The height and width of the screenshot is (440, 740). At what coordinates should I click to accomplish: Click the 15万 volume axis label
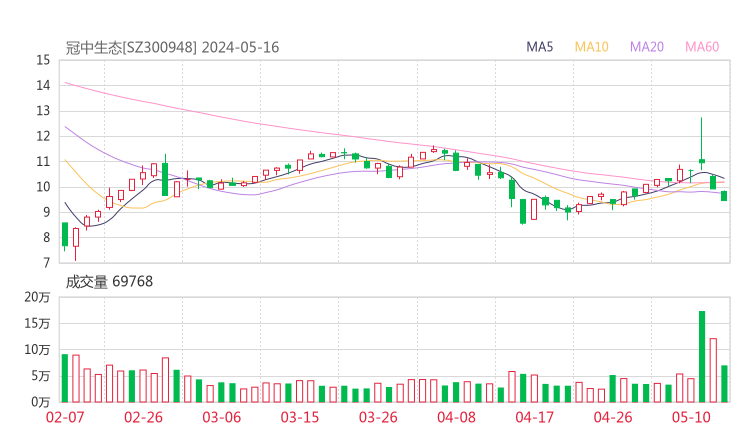[x=37, y=323]
